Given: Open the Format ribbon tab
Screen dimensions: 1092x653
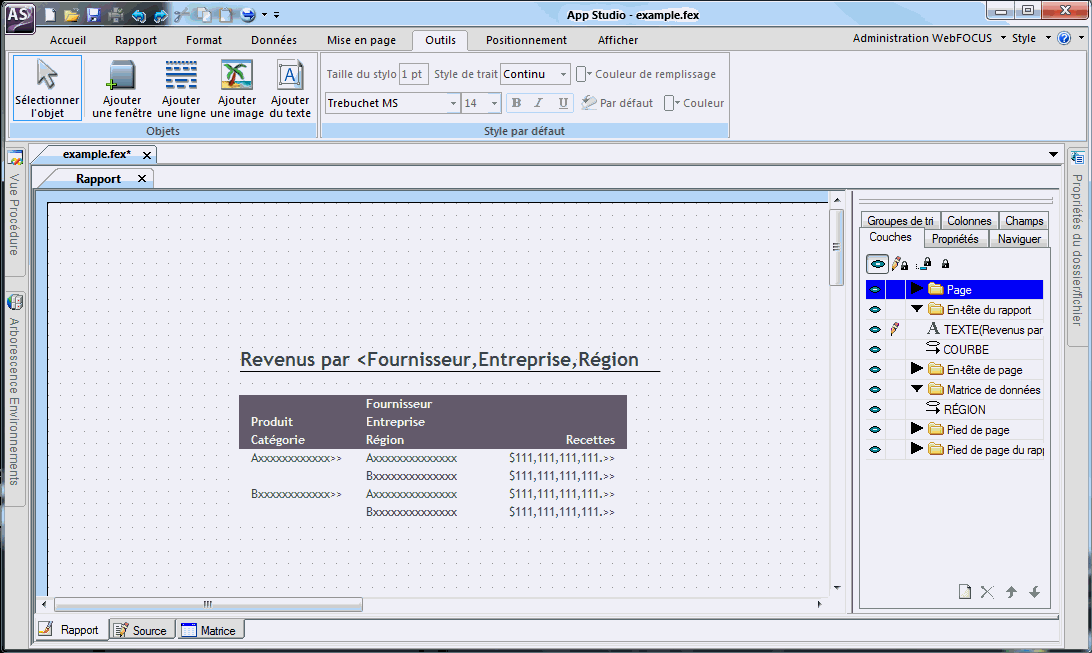Looking at the screenshot, I should (204, 40).
